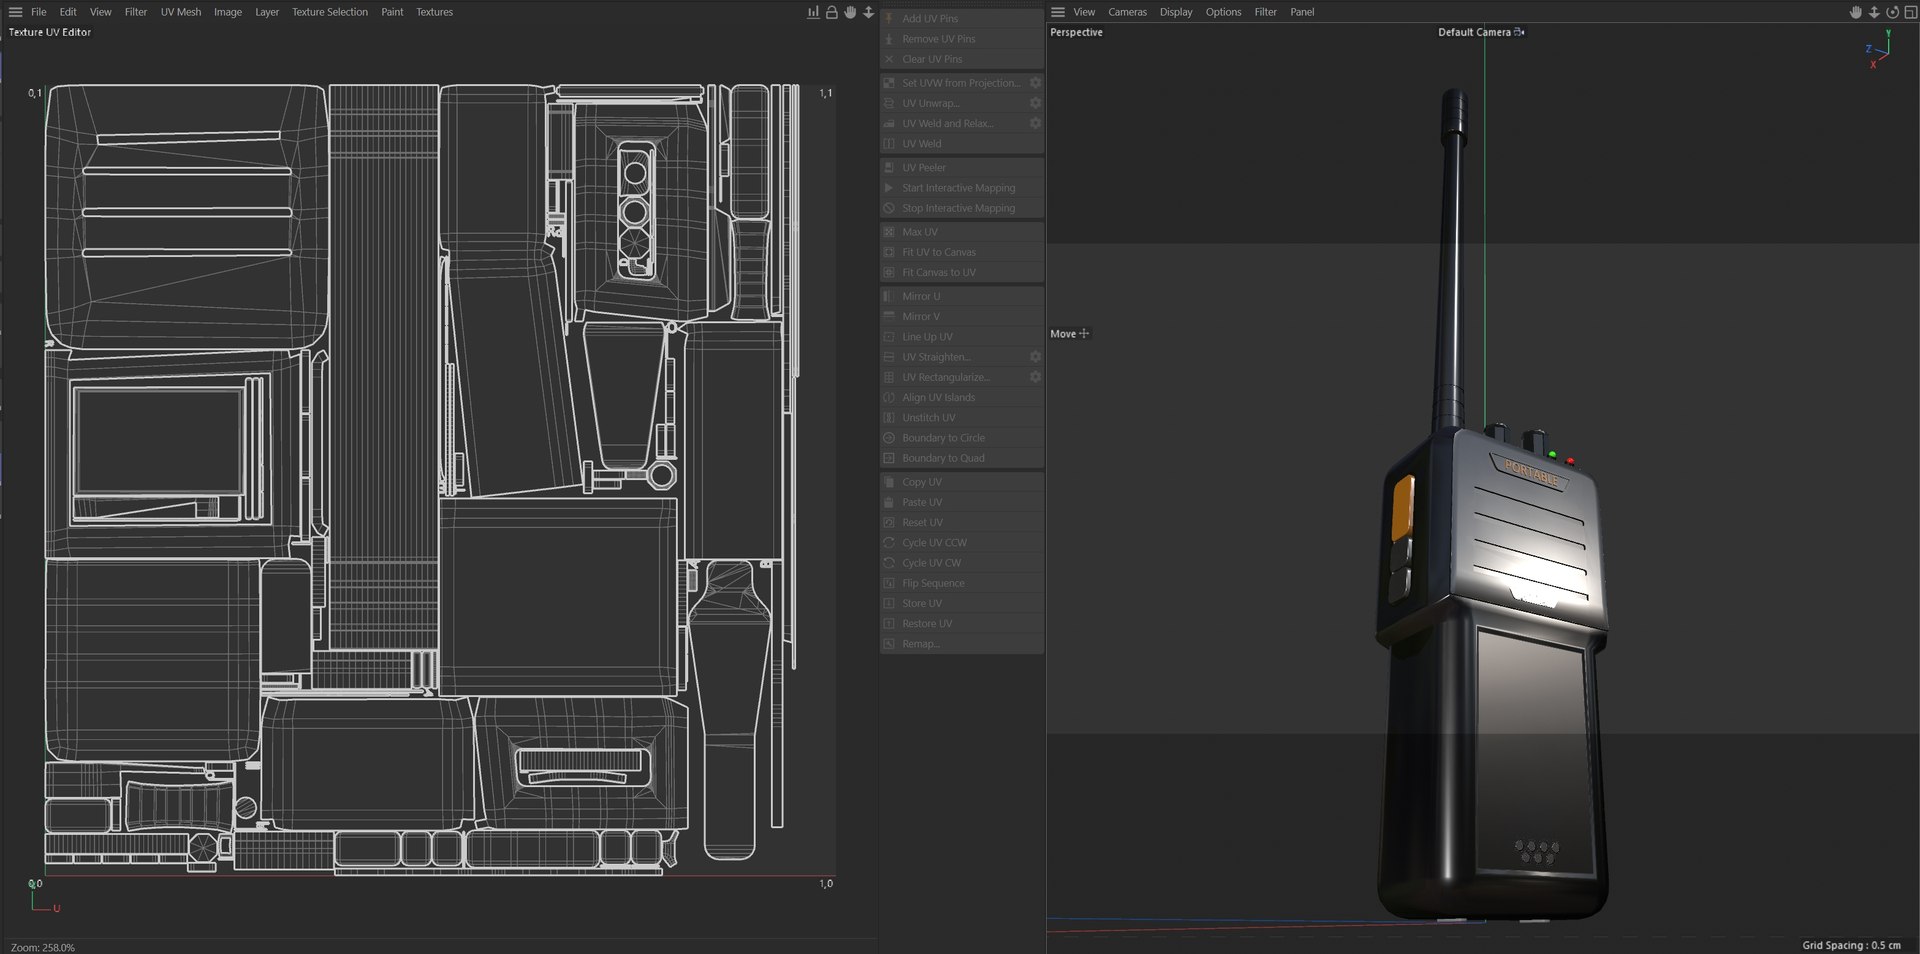1920x954 pixels.
Task: Click the Default Camera icon
Action: (x=1519, y=32)
